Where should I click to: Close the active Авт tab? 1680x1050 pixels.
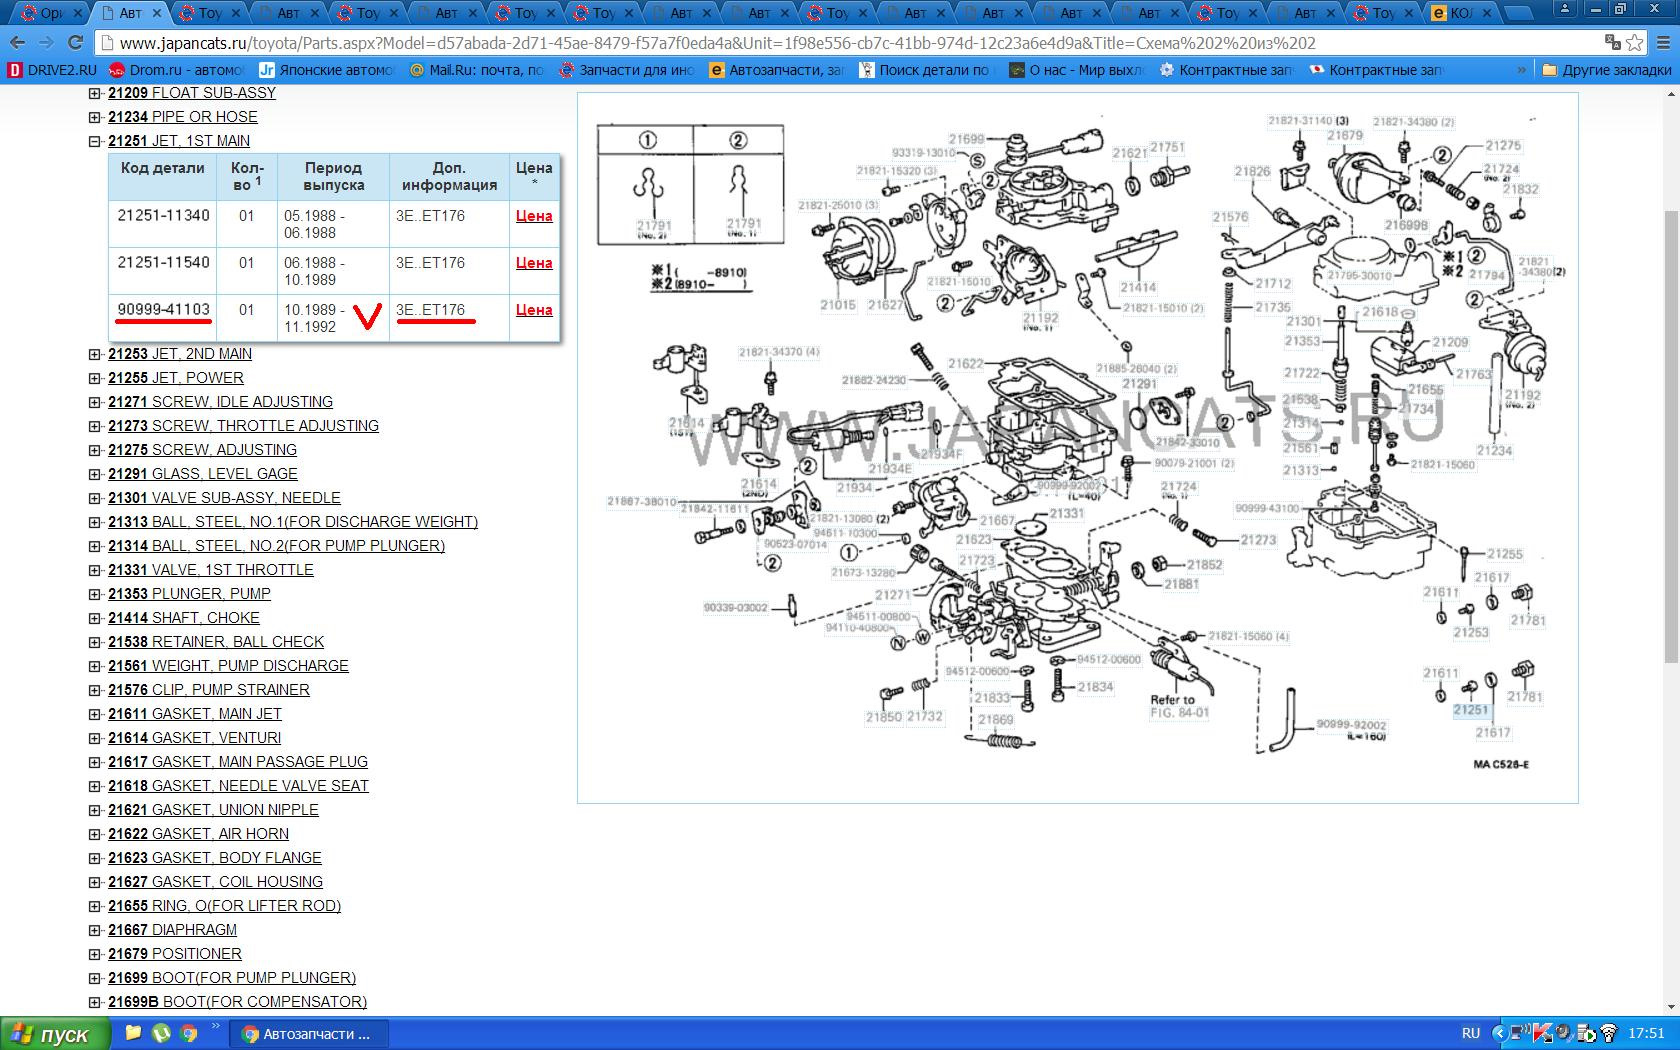pos(157,13)
